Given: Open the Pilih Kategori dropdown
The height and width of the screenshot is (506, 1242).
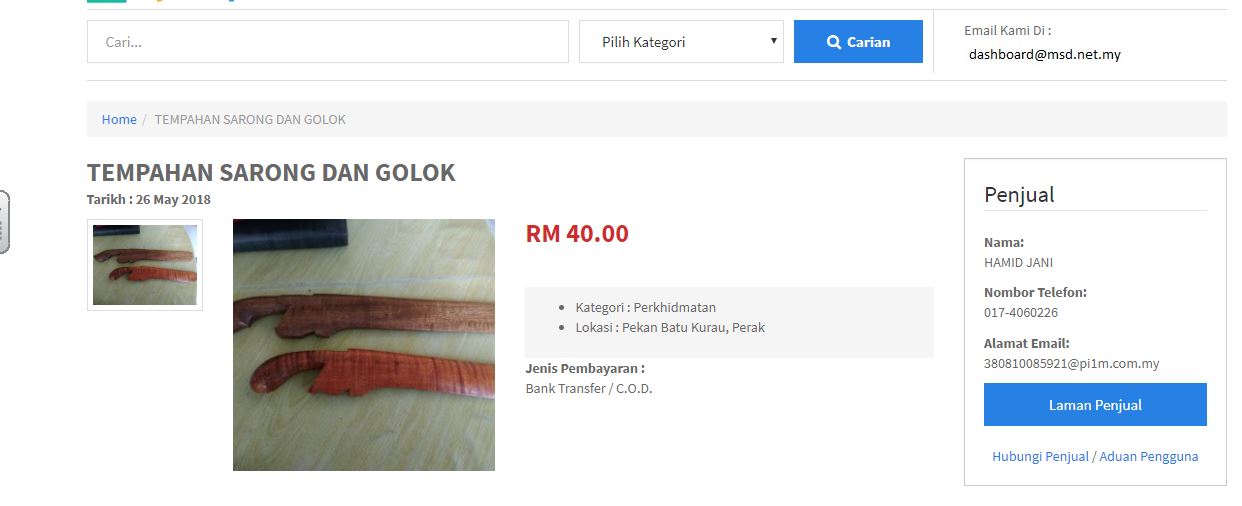Looking at the screenshot, I should point(681,42).
